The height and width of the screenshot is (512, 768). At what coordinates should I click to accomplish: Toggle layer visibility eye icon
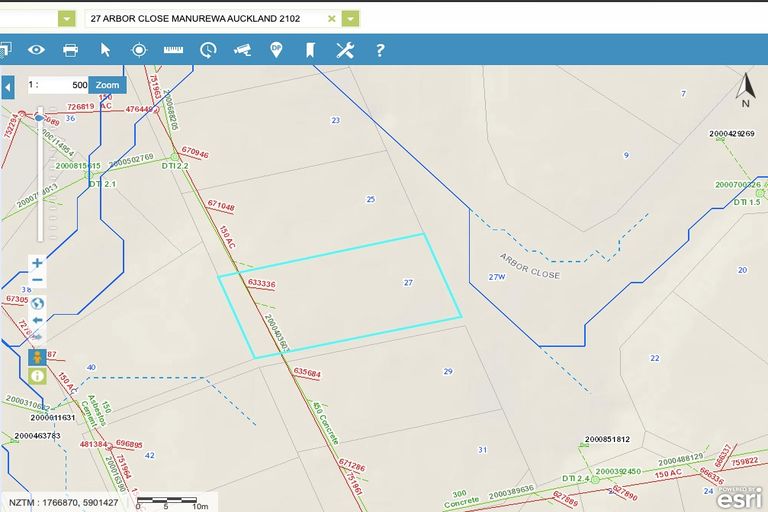tap(36, 50)
